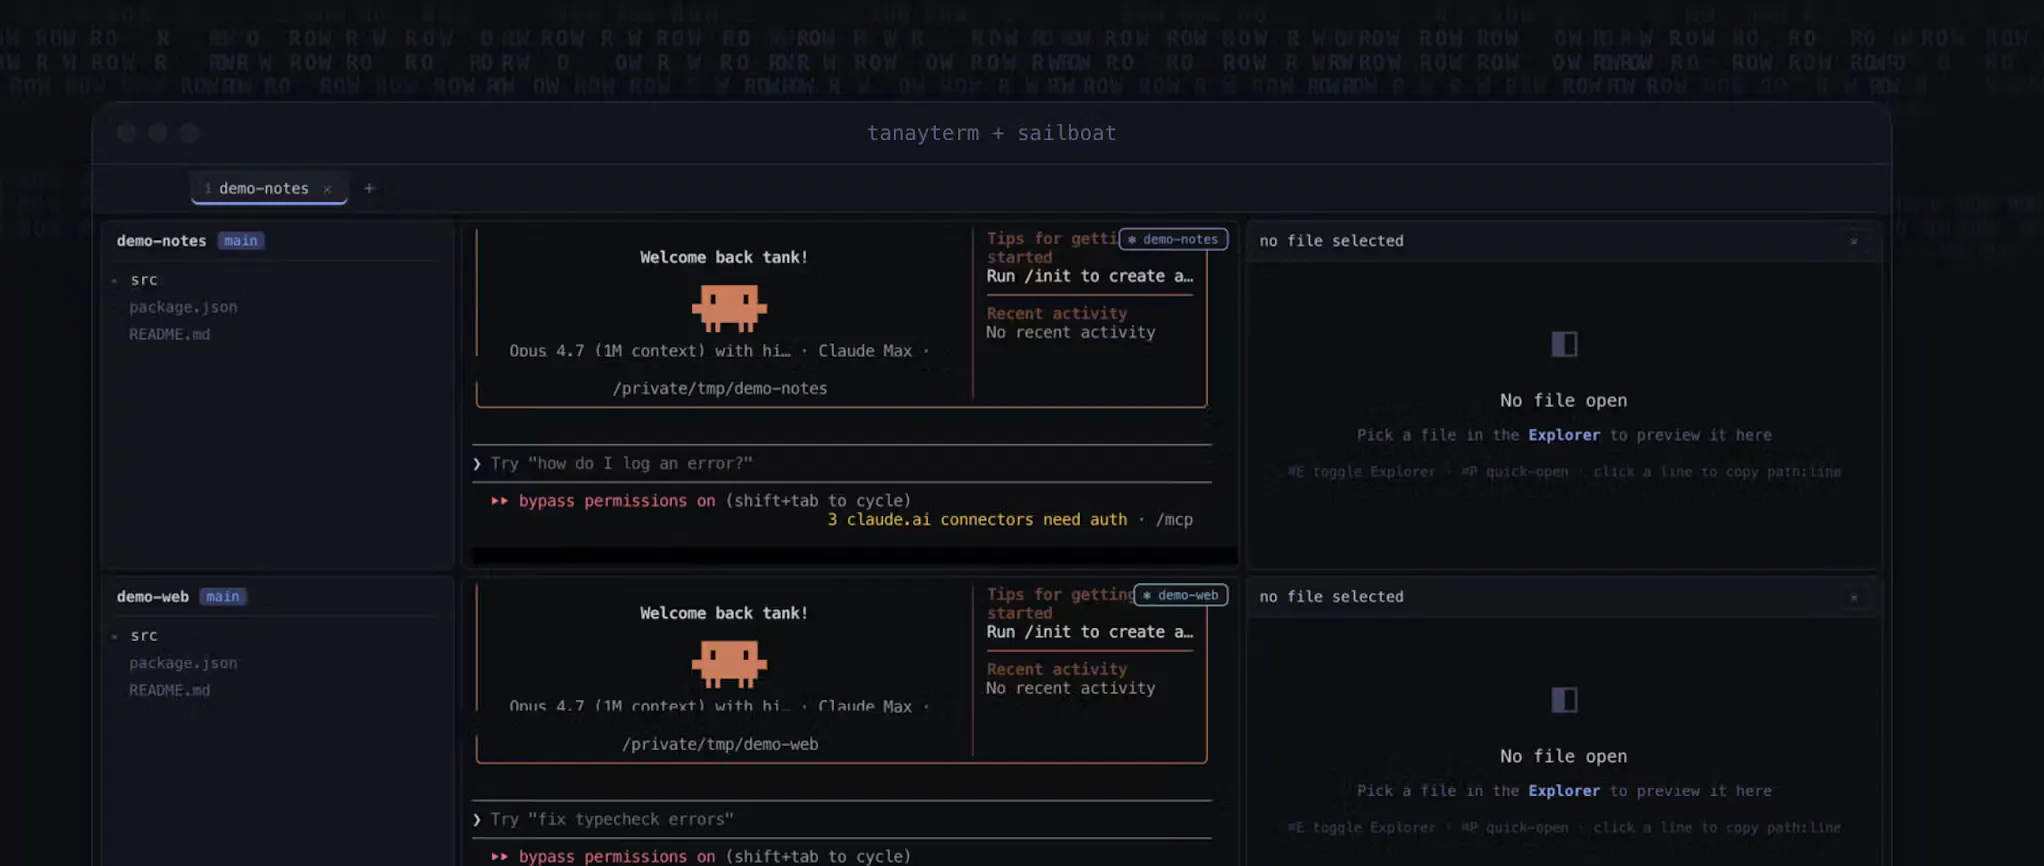
Task: Click the /private/tmp/demo-web path
Action: 720,745
